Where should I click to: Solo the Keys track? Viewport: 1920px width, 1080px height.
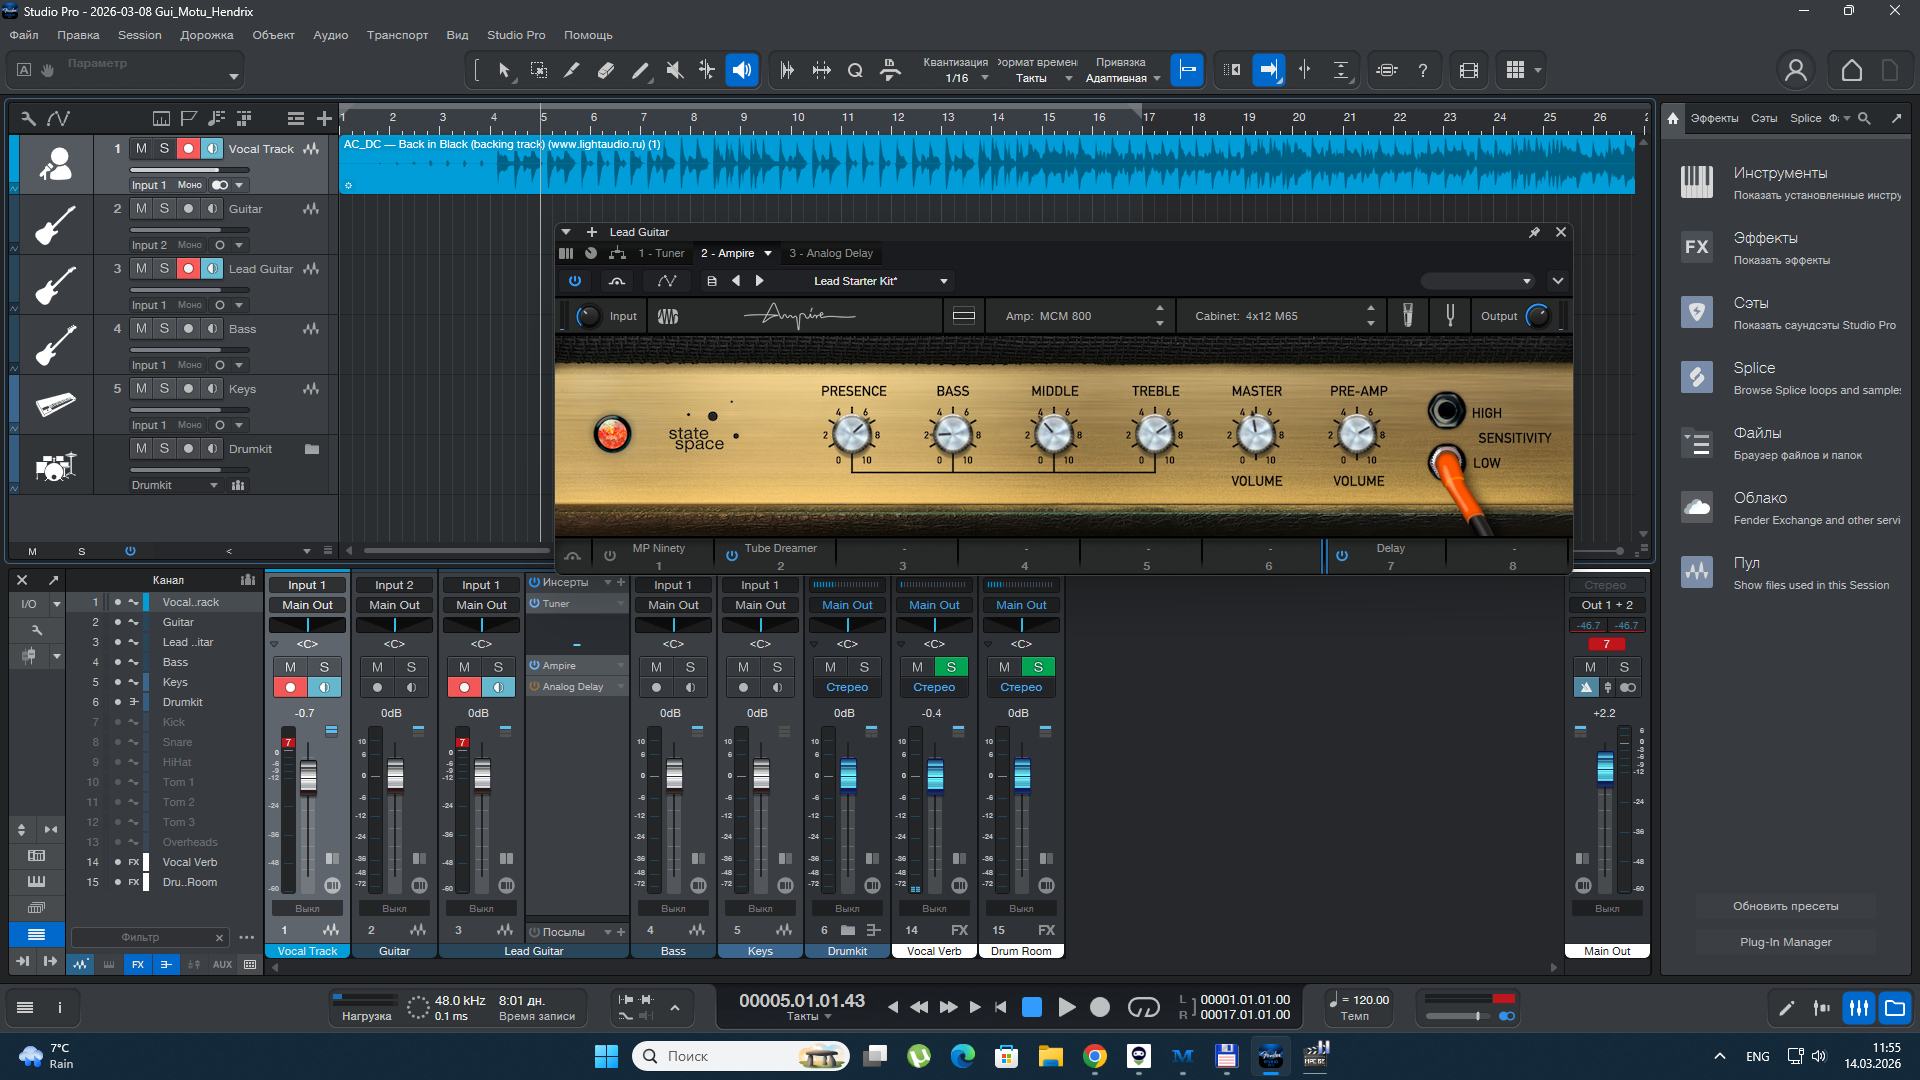[164, 389]
